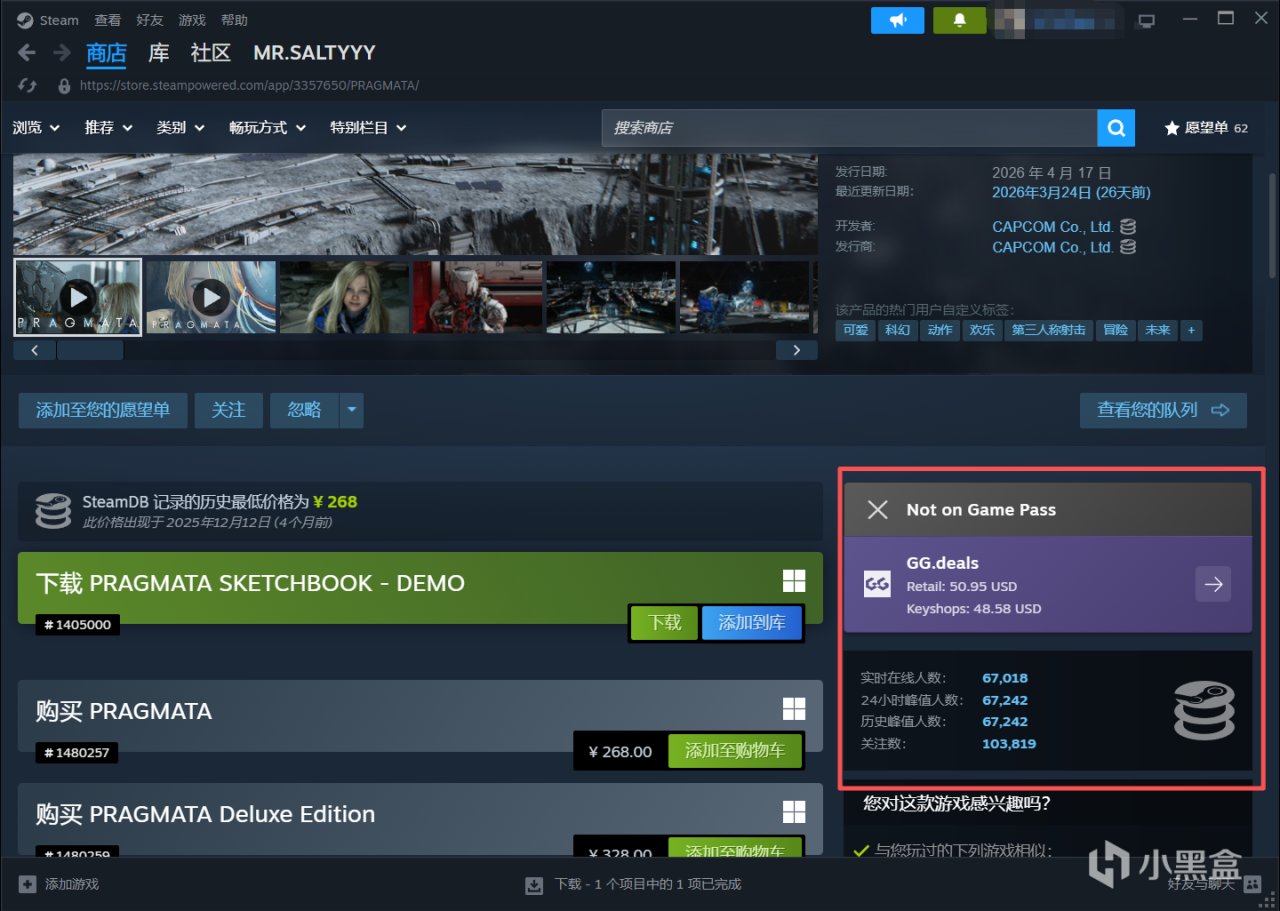Click the 冒险 tag
The image size is (1280, 911).
(x=1116, y=330)
